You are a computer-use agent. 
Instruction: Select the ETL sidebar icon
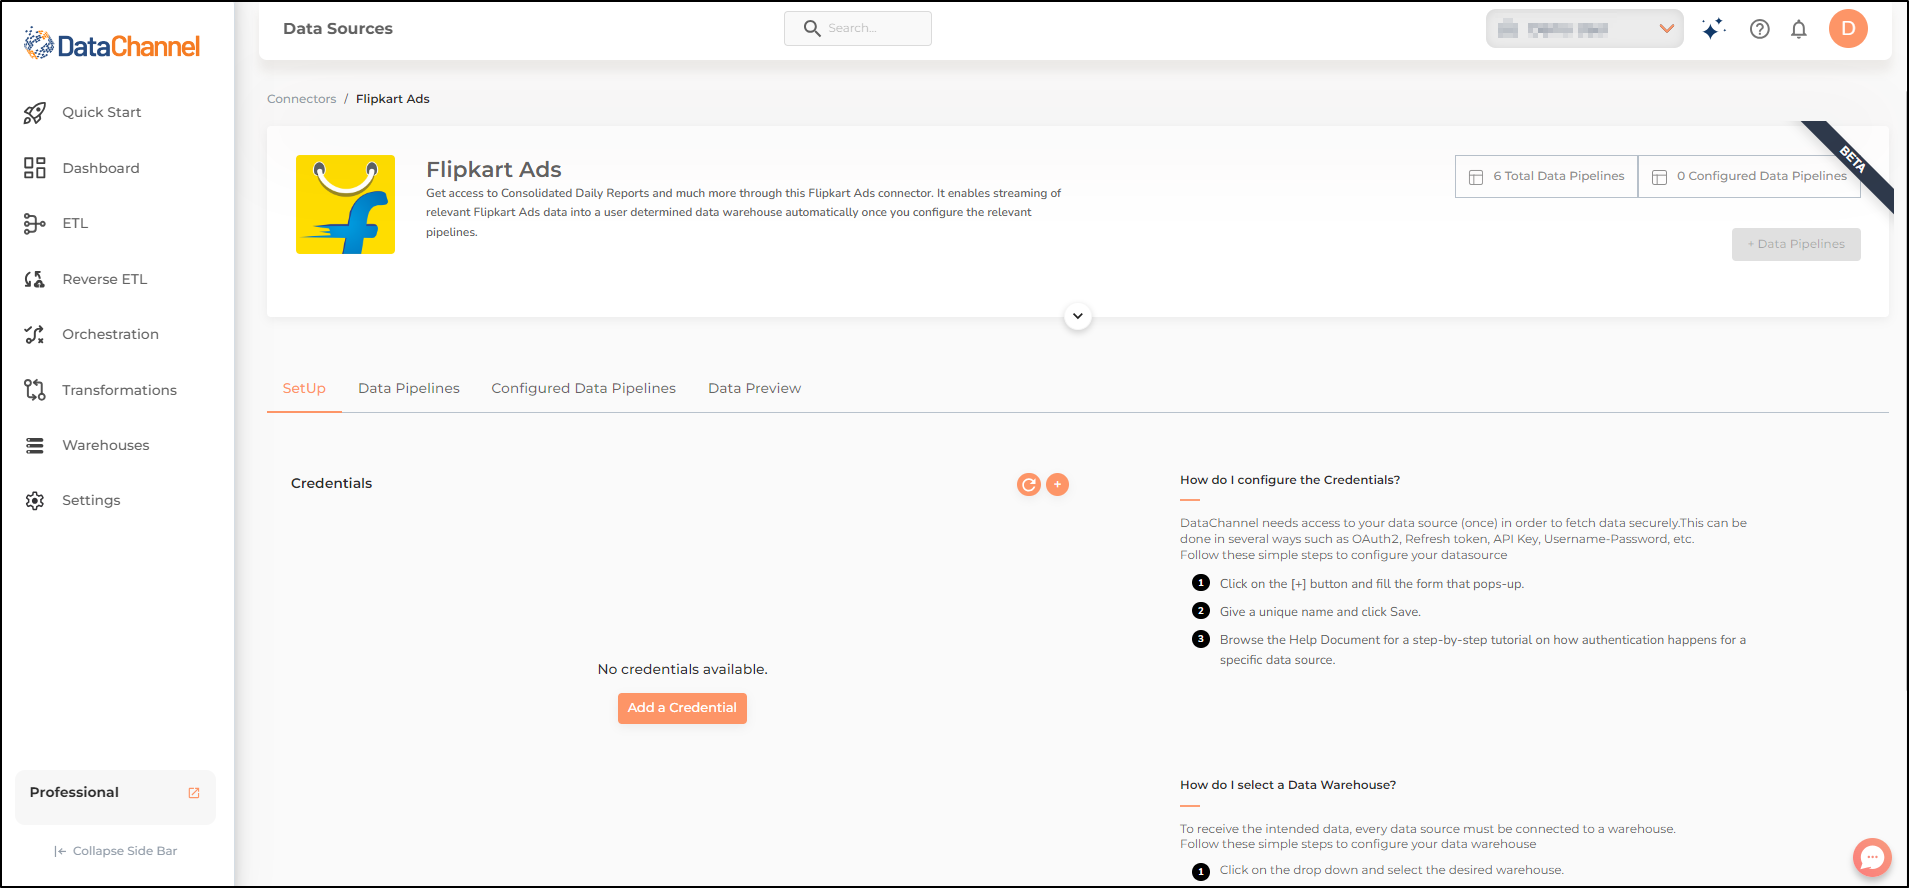[35, 224]
